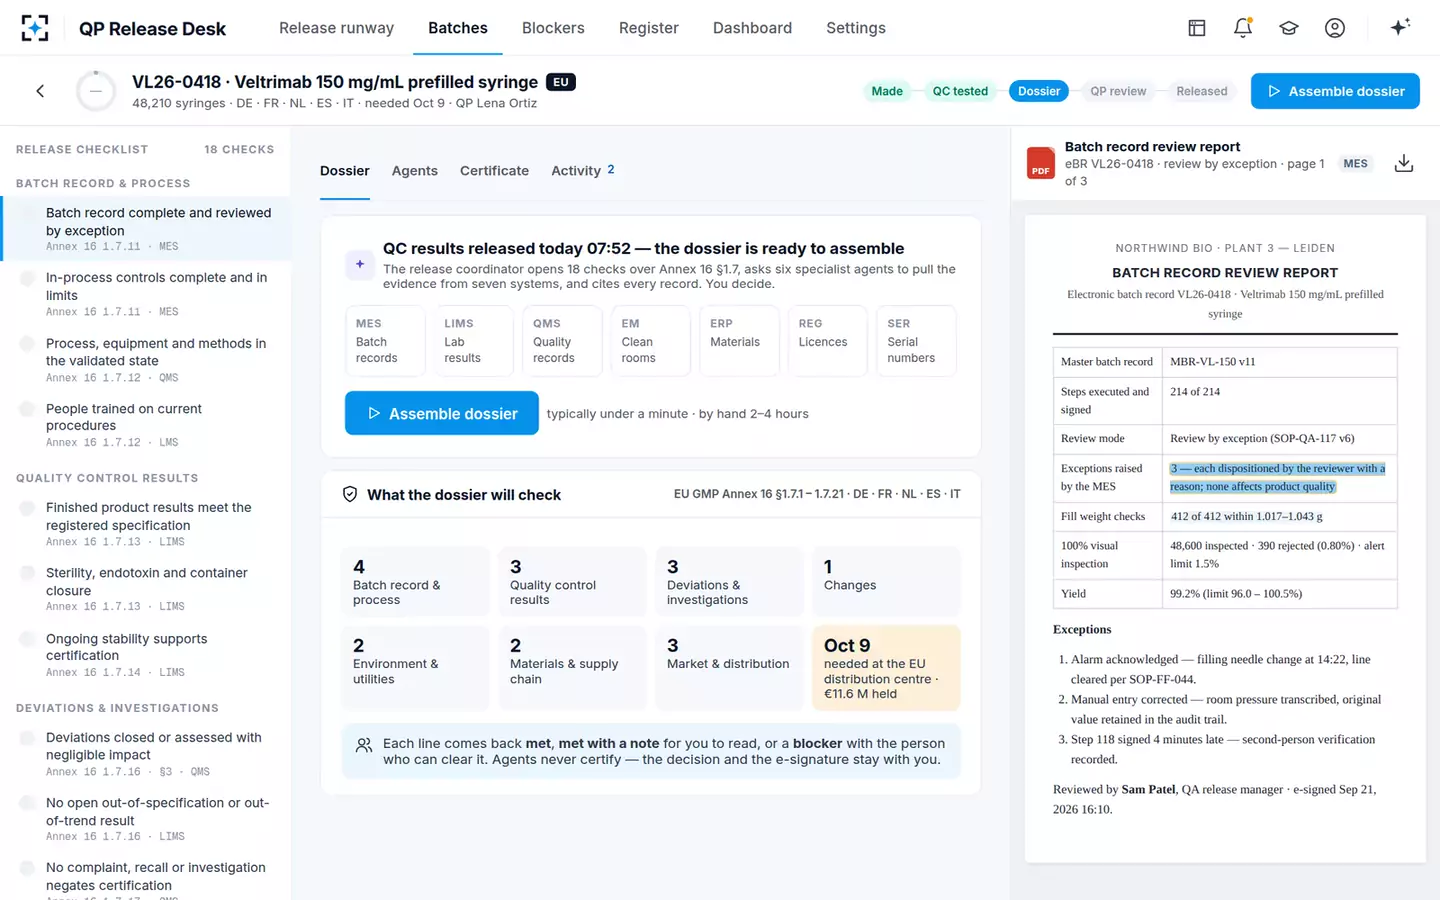Switch to the Agents tab
The image size is (1440, 900).
coord(415,171)
